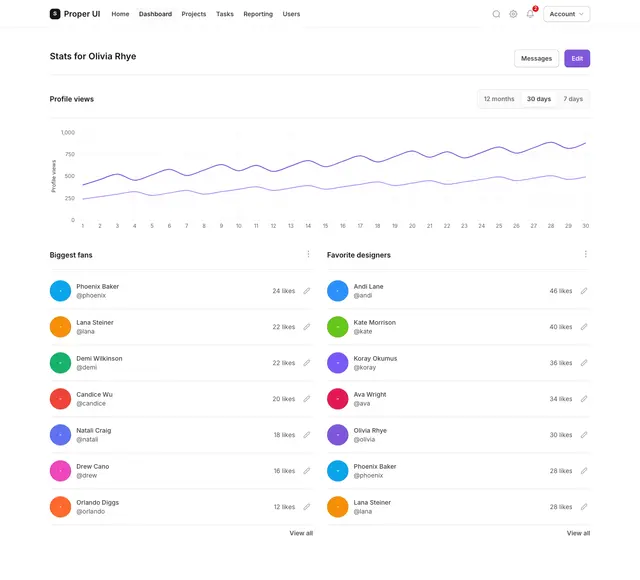Click Drew Cano's pink avatar
The width and height of the screenshot is (640, 580).
[x=60, y=471]
